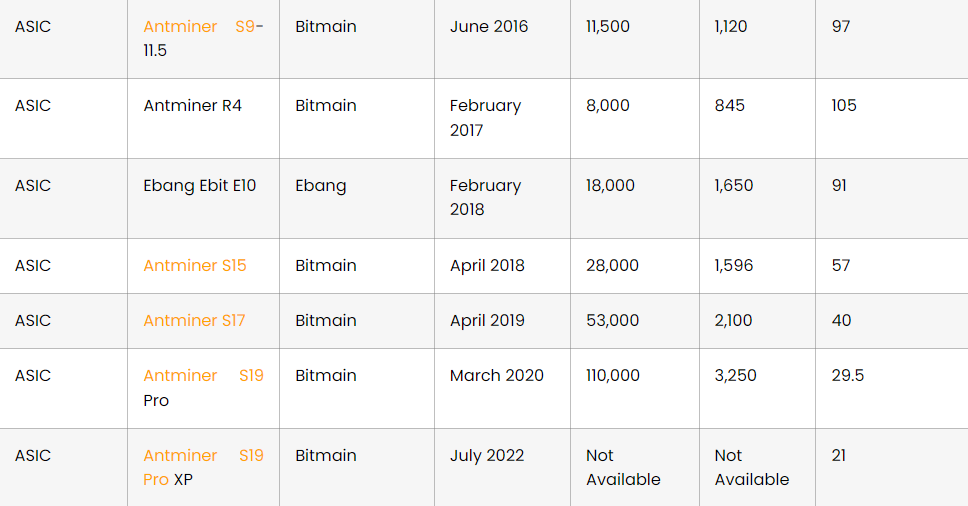
Task: Click the June 2016 date cell
Action: (489, 27)
